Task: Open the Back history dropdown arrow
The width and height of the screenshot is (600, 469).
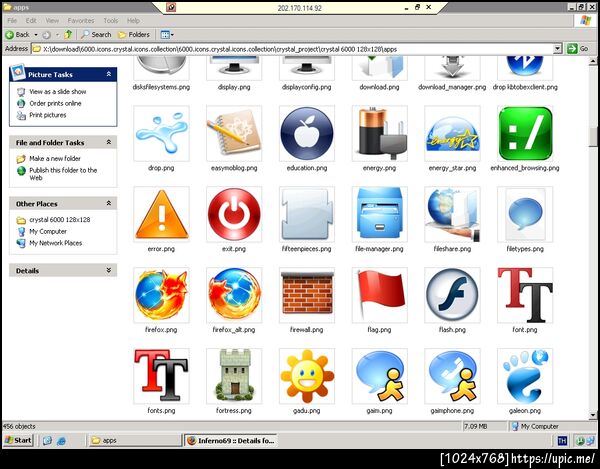Action: (x=36, y=35)
